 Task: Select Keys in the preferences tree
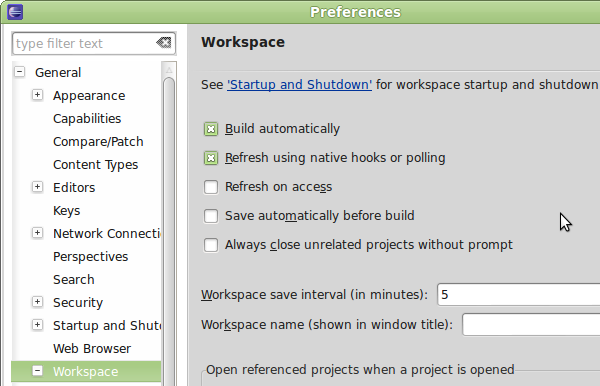point(67,211)
